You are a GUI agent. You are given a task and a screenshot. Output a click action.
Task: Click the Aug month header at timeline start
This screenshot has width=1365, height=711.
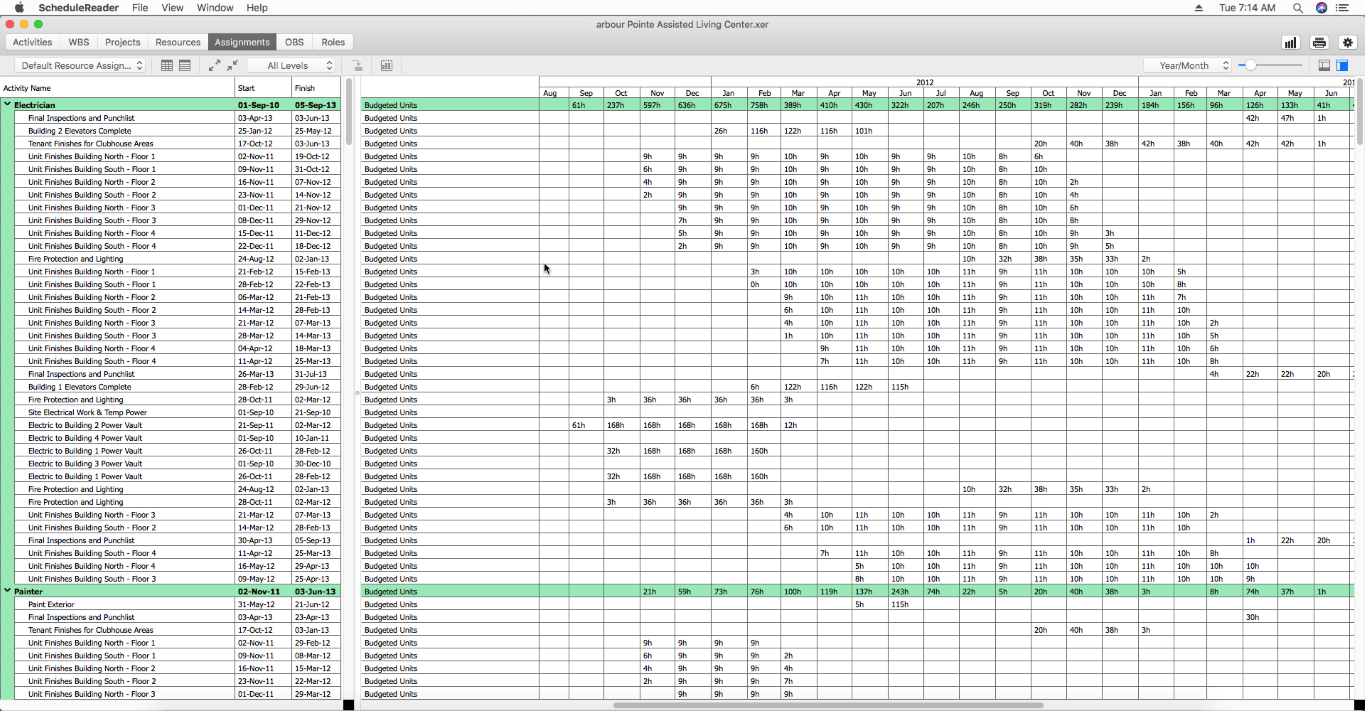point(550,93)
